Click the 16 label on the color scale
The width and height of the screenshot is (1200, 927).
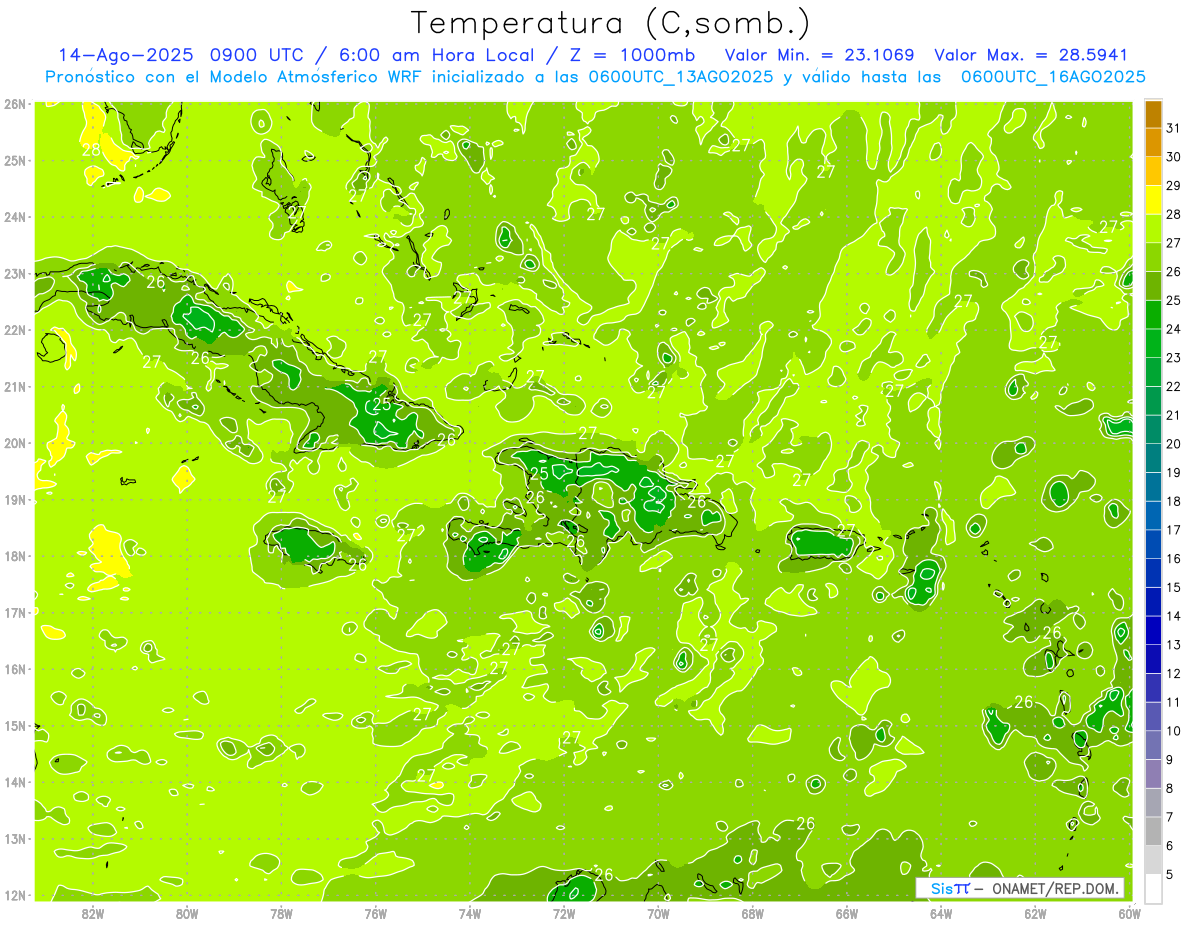(1174, 558)
